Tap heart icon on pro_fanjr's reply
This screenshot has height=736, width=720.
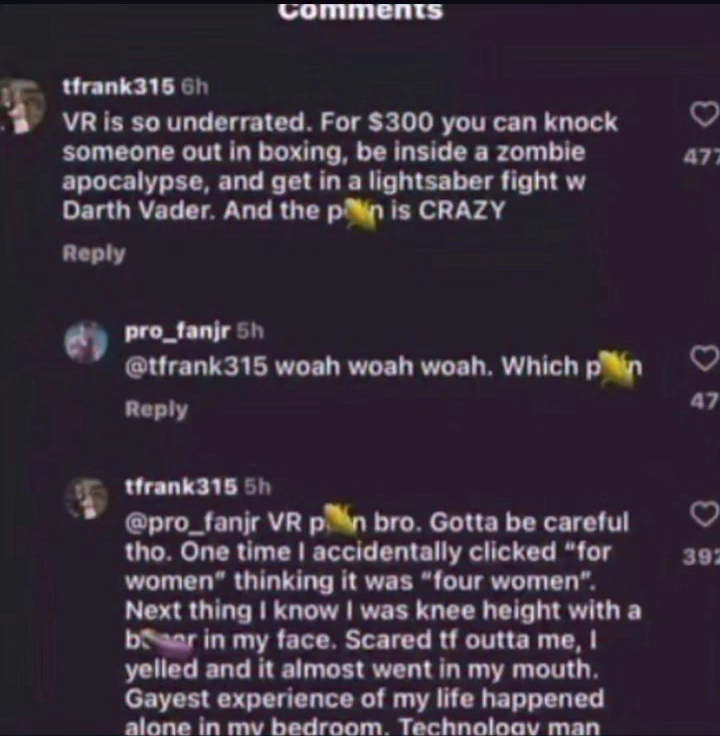pos(705,359)
